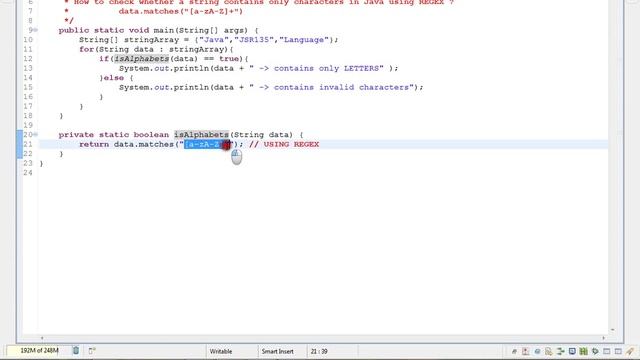The height and width of the screenshot is (360, 640).
Task: Click the dark gear icon in the status bar
Action: tap(595, 351)
